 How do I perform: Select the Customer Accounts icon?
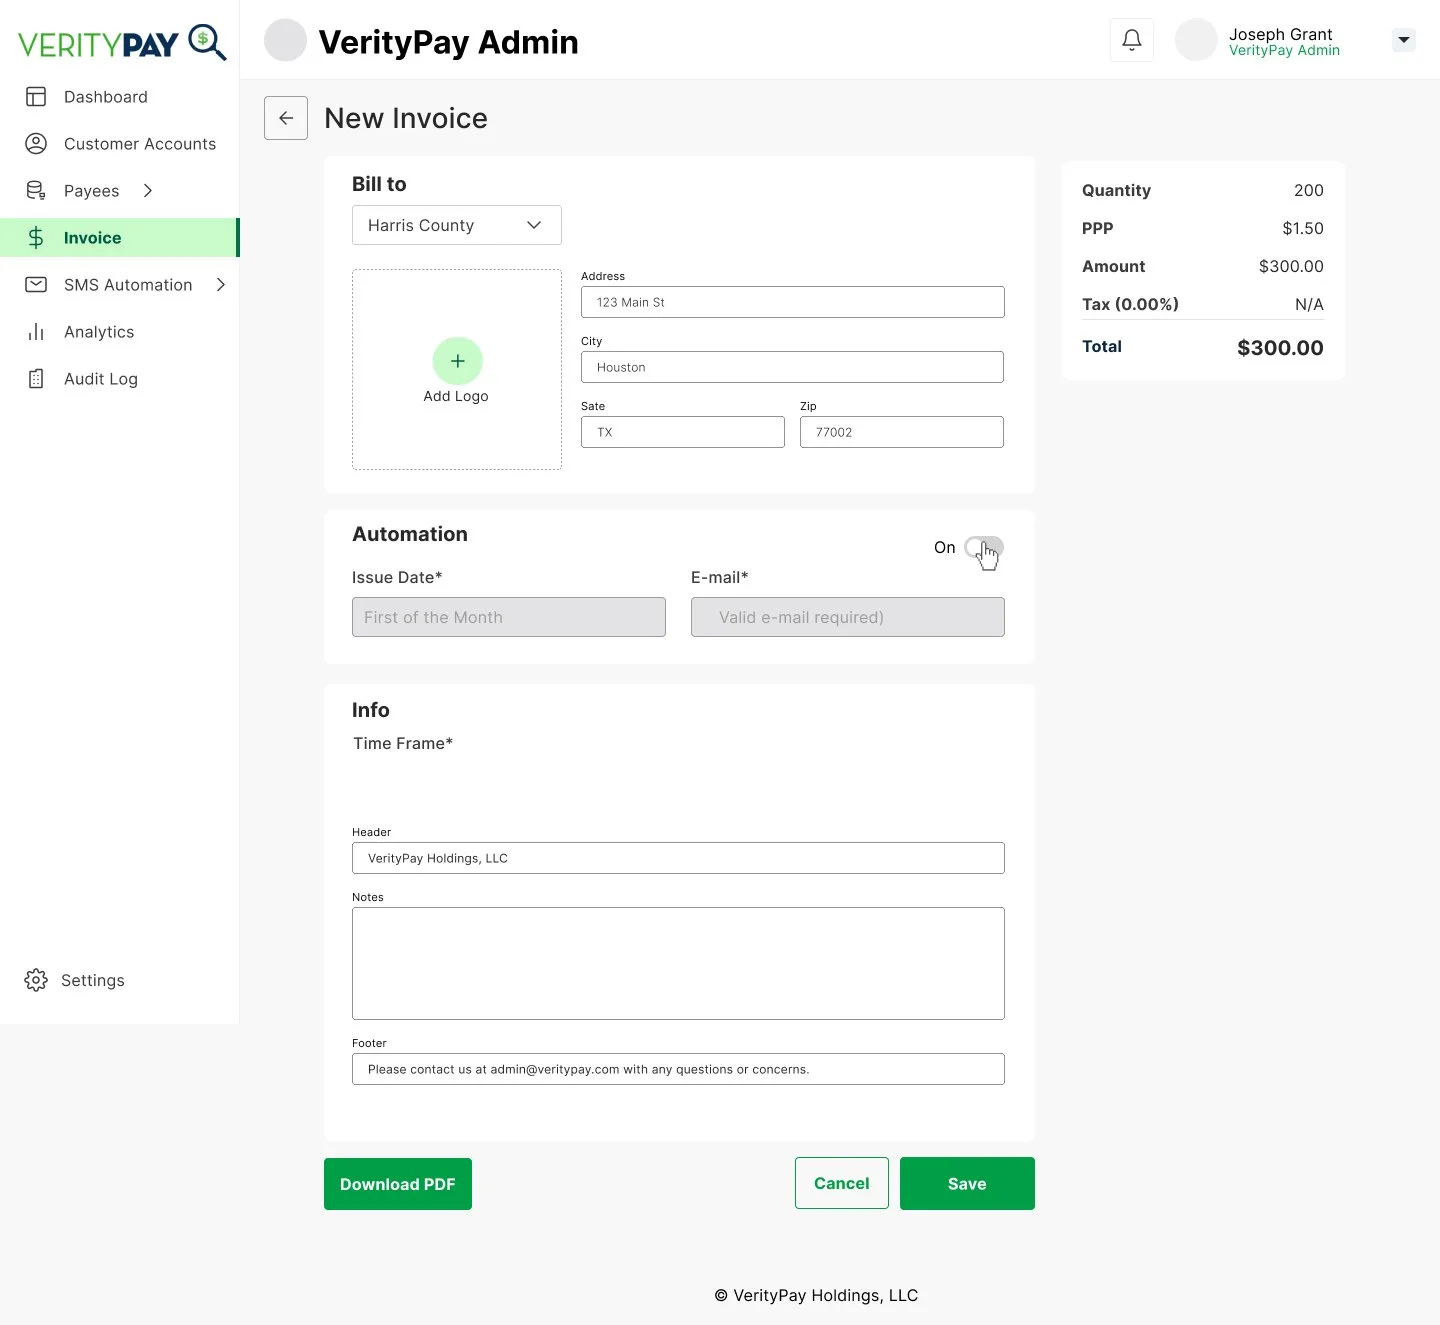tap(36, 143)
